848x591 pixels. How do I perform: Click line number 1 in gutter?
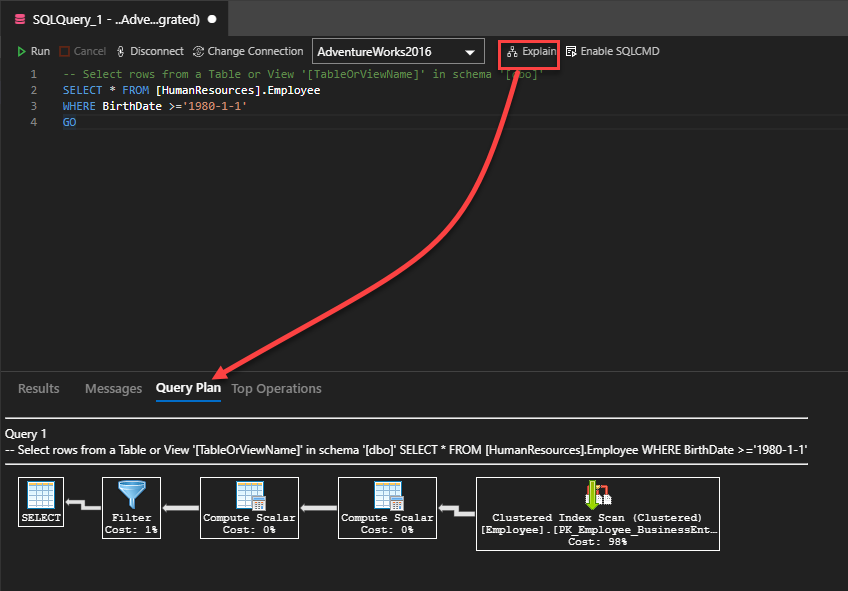34,74
